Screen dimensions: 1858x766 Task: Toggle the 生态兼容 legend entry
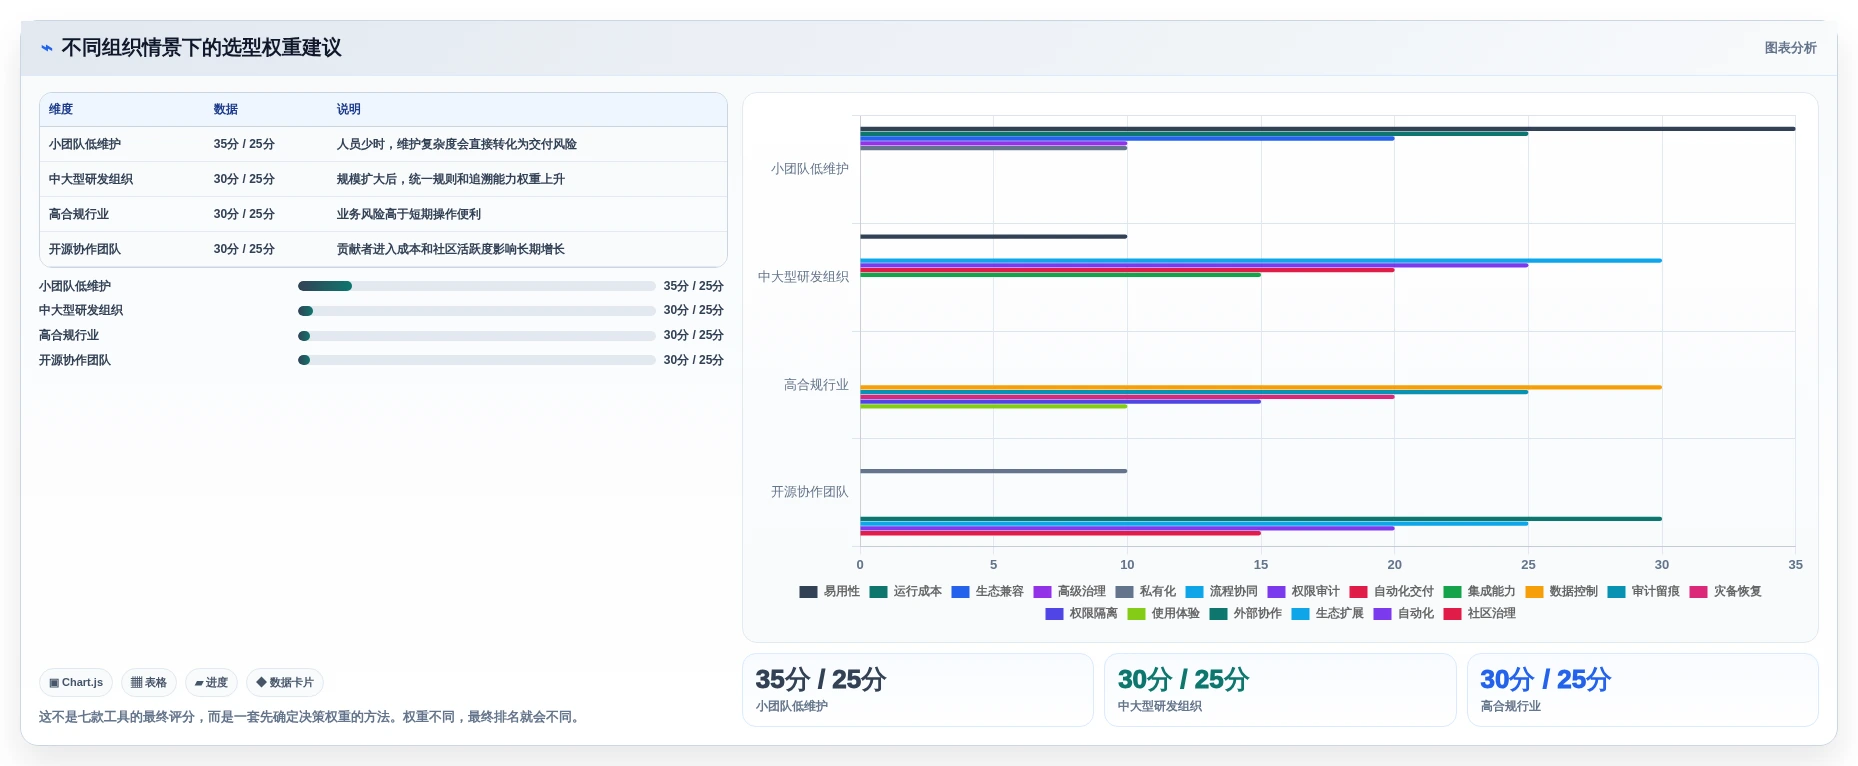click(988, 591)
